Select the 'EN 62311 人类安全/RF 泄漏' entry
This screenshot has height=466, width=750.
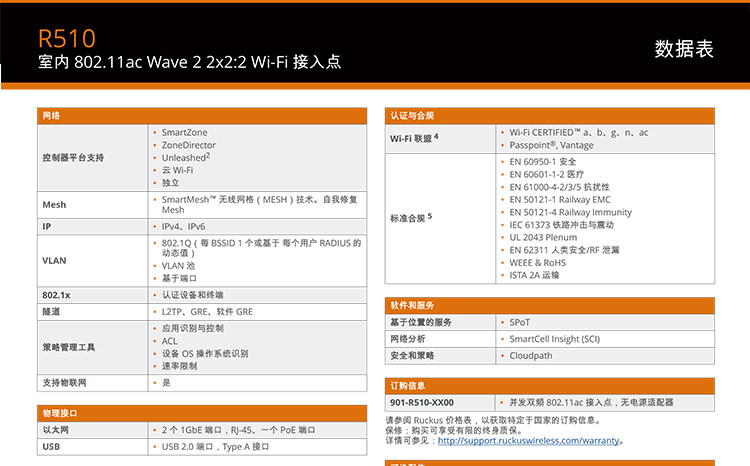(x=564, y=250)
